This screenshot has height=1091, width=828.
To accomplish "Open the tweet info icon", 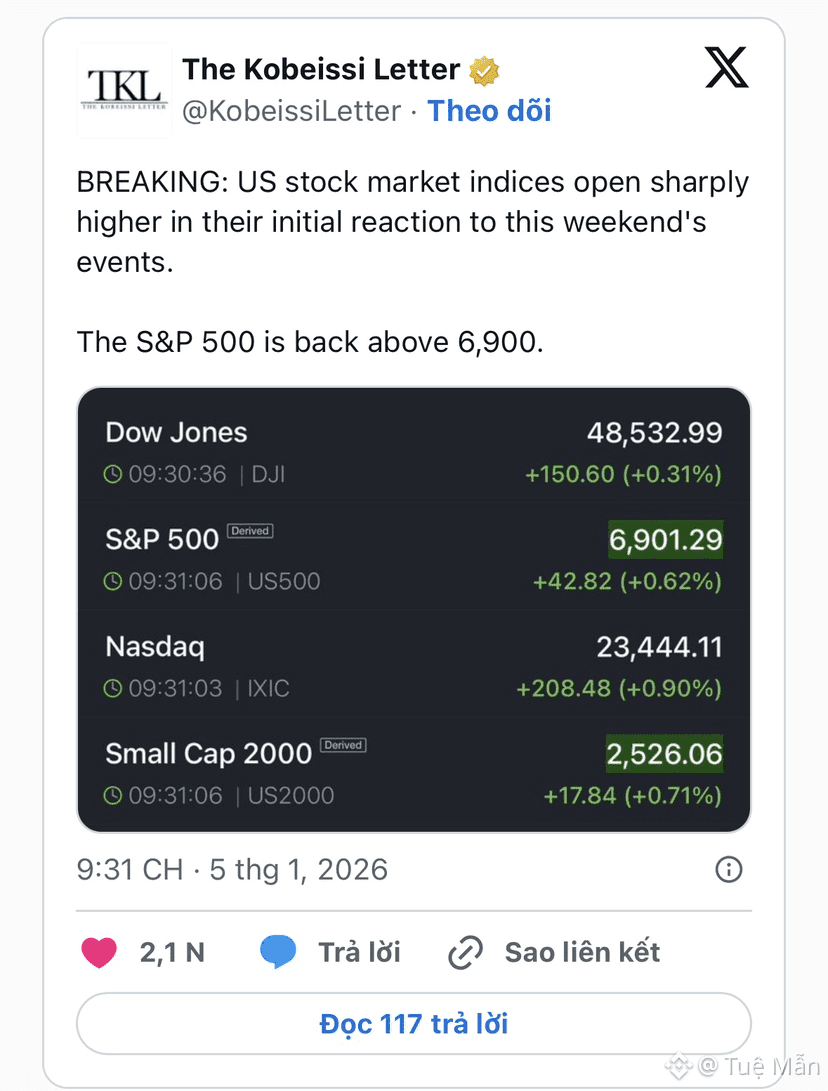I will click(x=729, y=870).
